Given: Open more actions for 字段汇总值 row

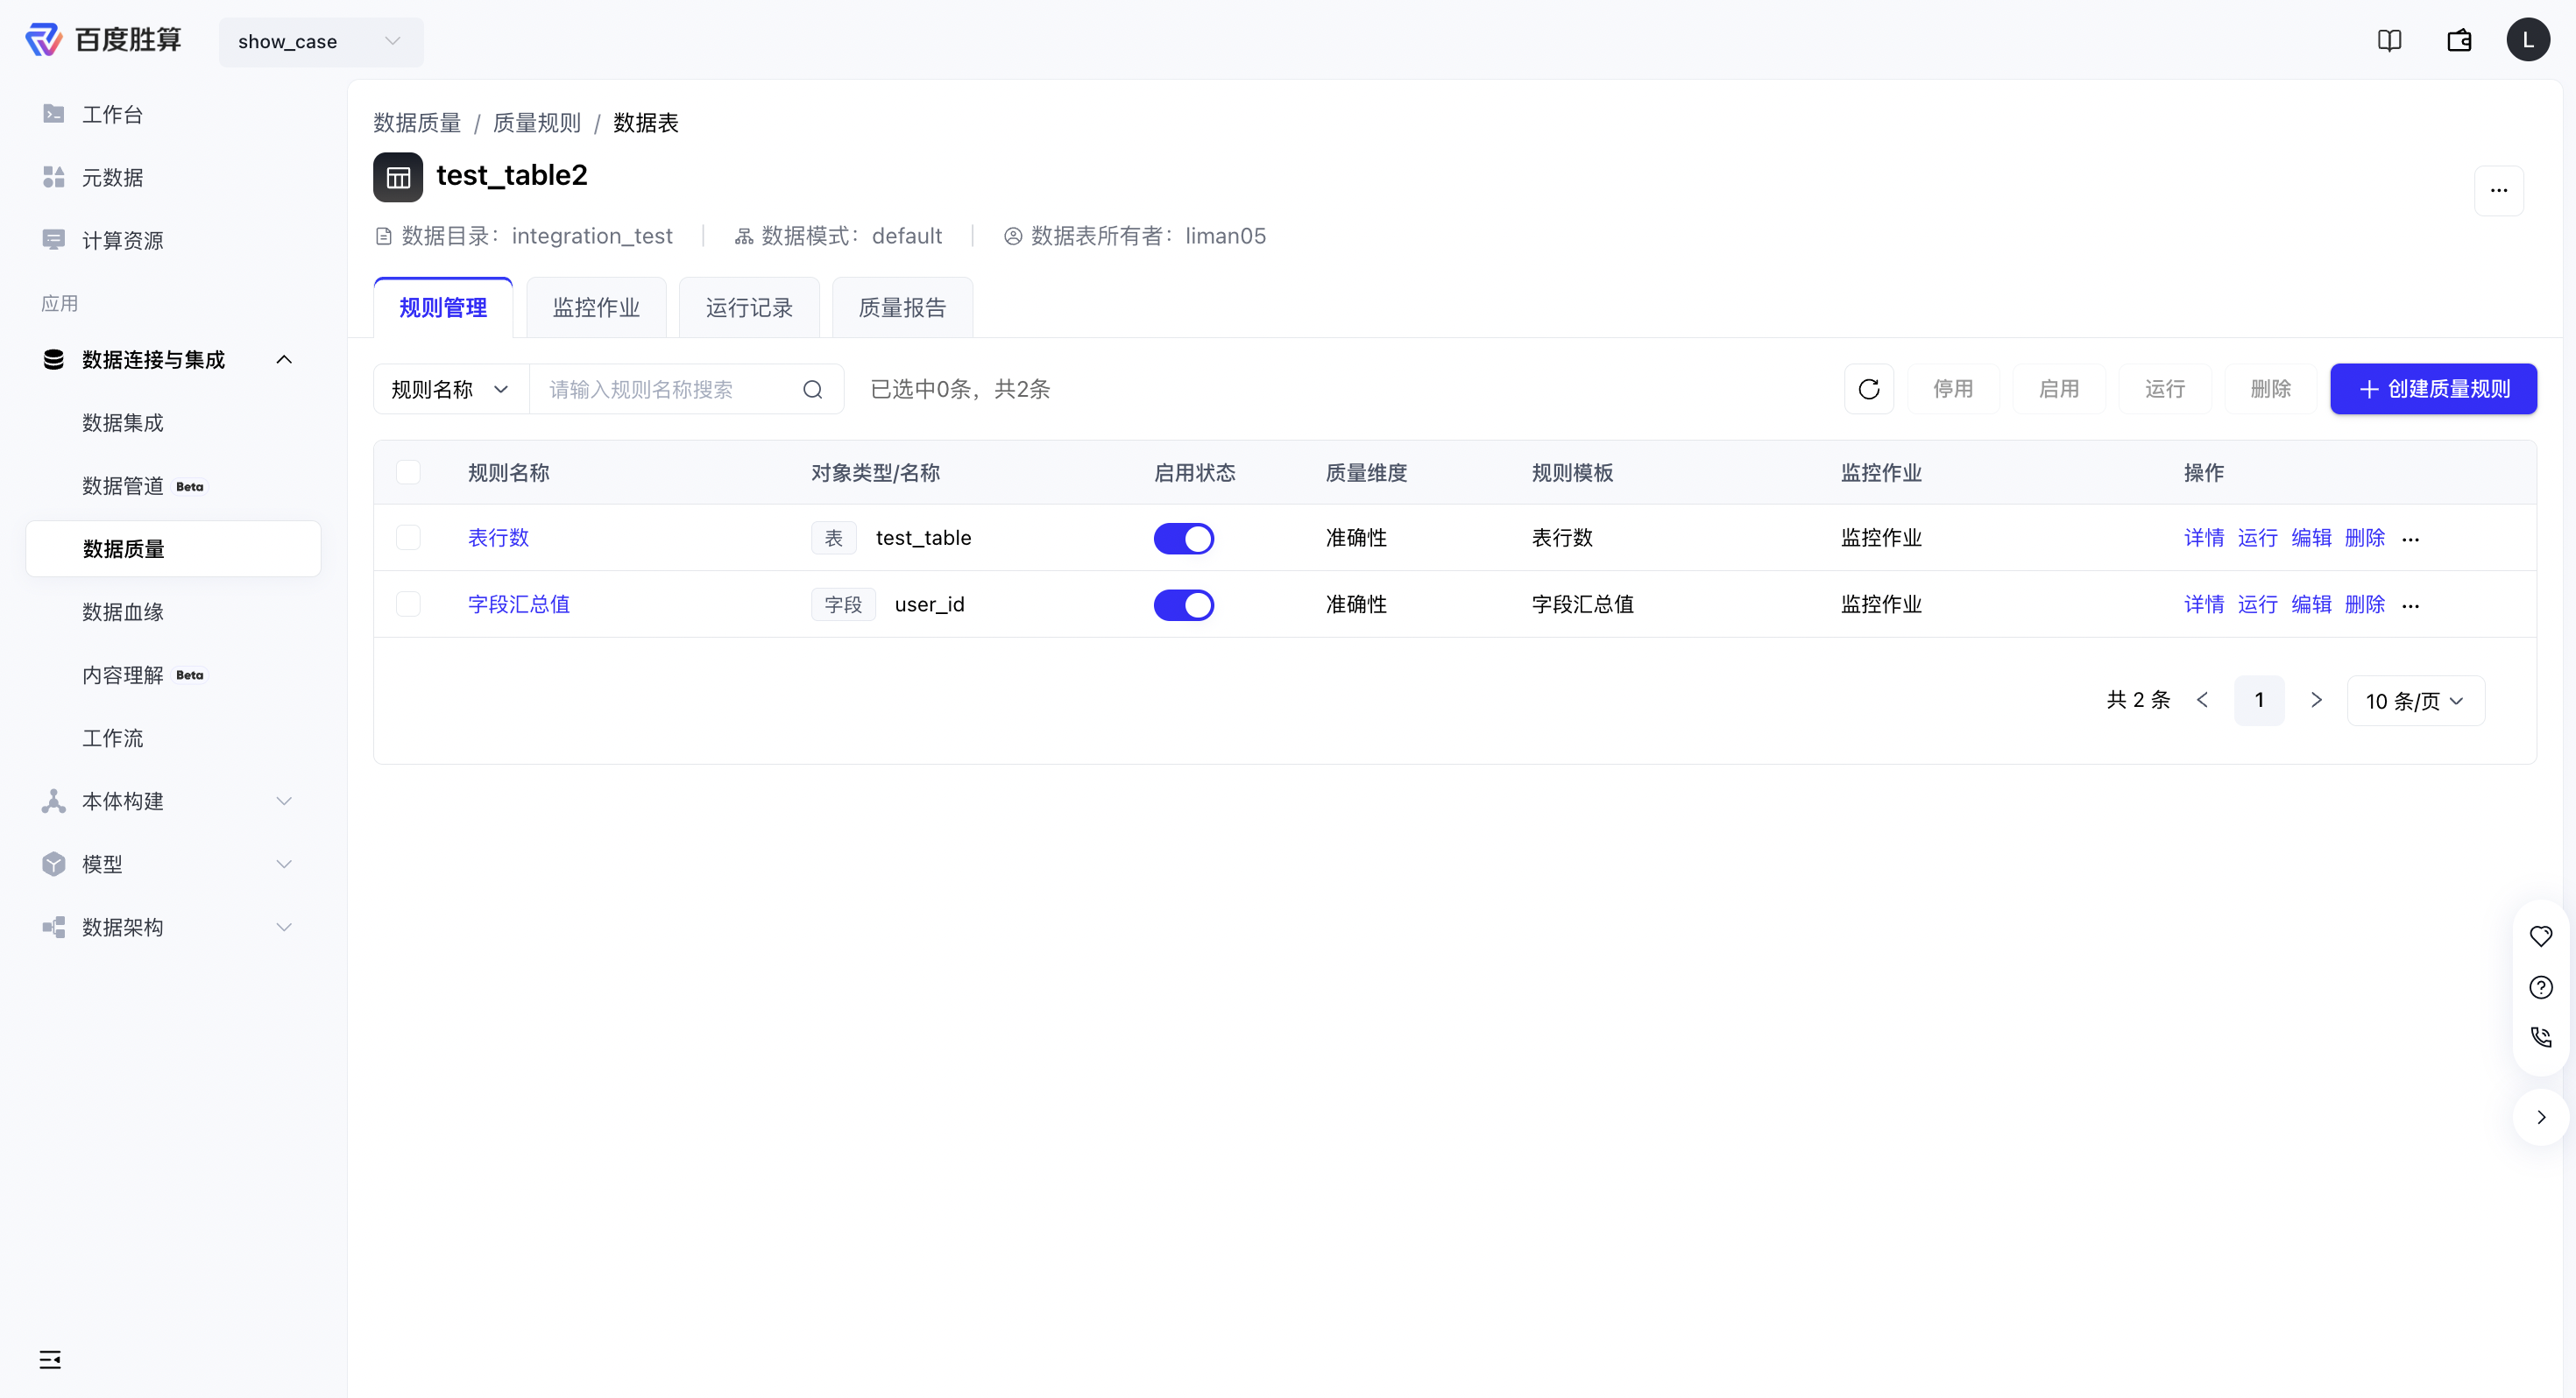Looking at the screenshot, I should [2410, 606].
